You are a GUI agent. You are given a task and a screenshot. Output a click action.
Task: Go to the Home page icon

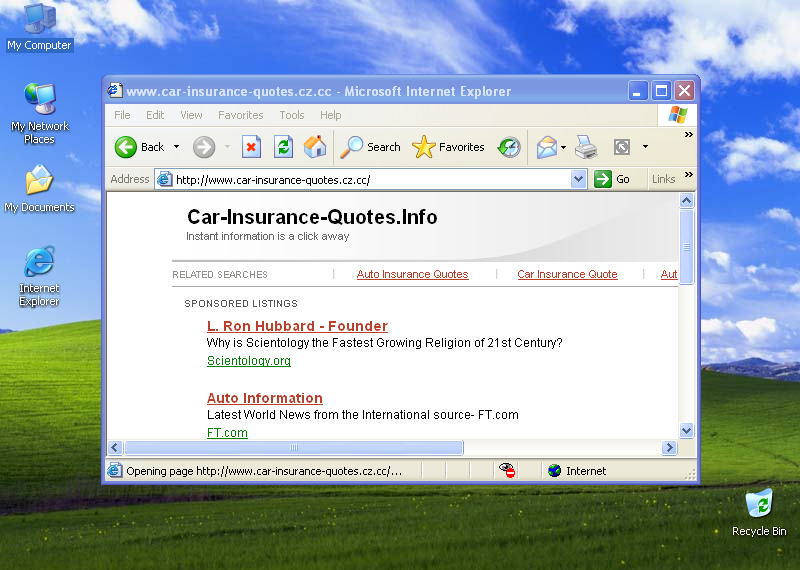pyautogui.click(x=315, y=147)
